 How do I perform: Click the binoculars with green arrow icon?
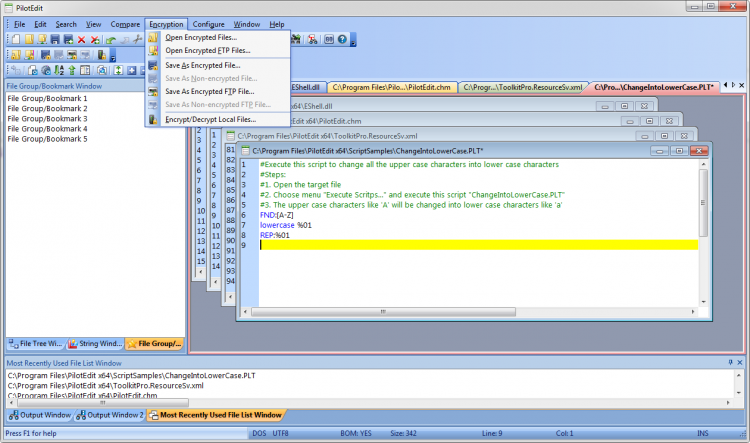296,39
